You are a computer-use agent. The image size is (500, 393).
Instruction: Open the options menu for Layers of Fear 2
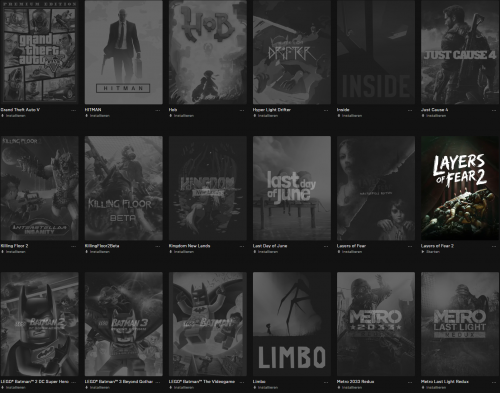[x=494, y=246]
